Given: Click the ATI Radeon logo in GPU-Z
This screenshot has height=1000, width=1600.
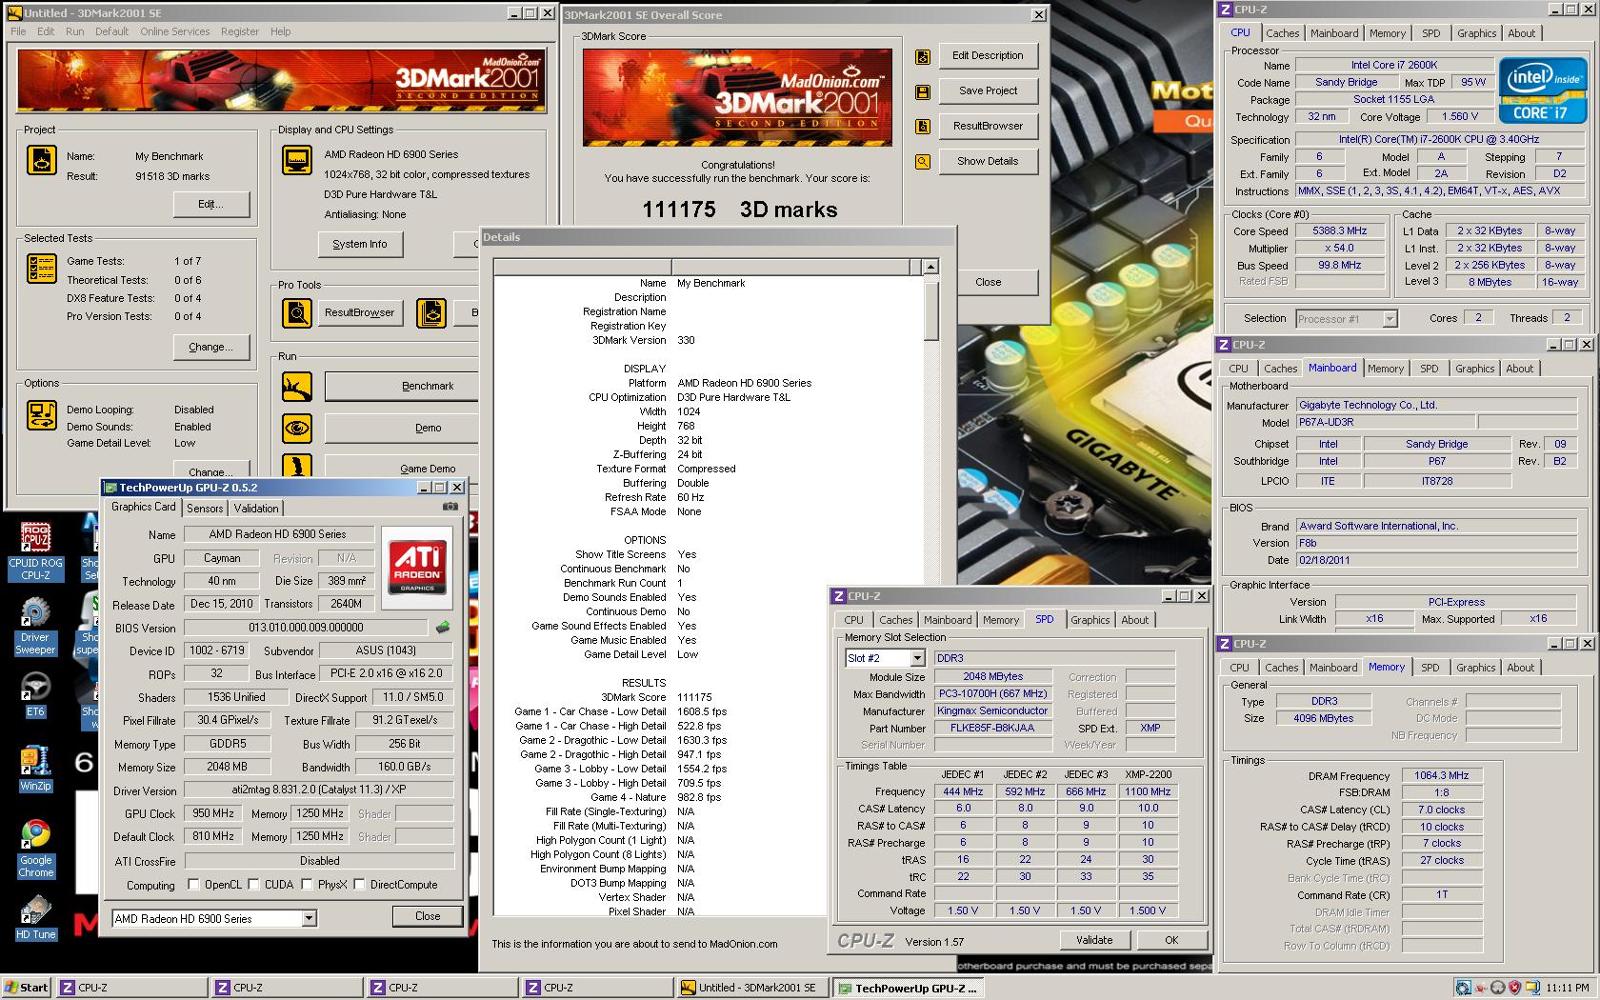Looking at the screenshot, I should [x=416, y=566].
